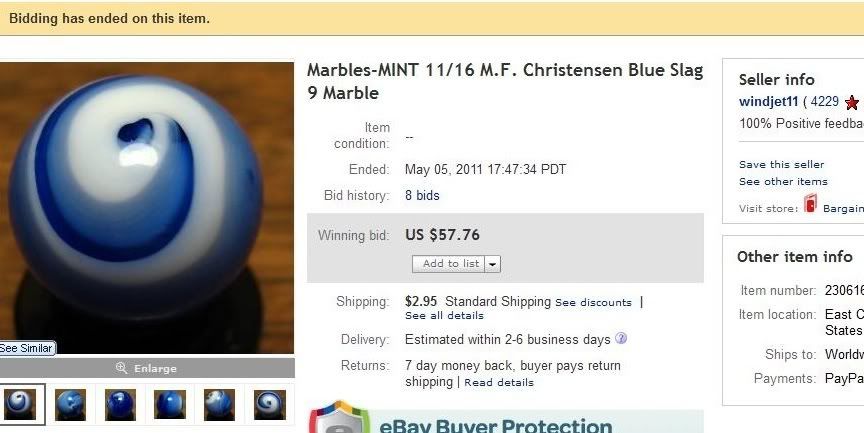Open the Add to list dropdown arrow

pos(493,264)
